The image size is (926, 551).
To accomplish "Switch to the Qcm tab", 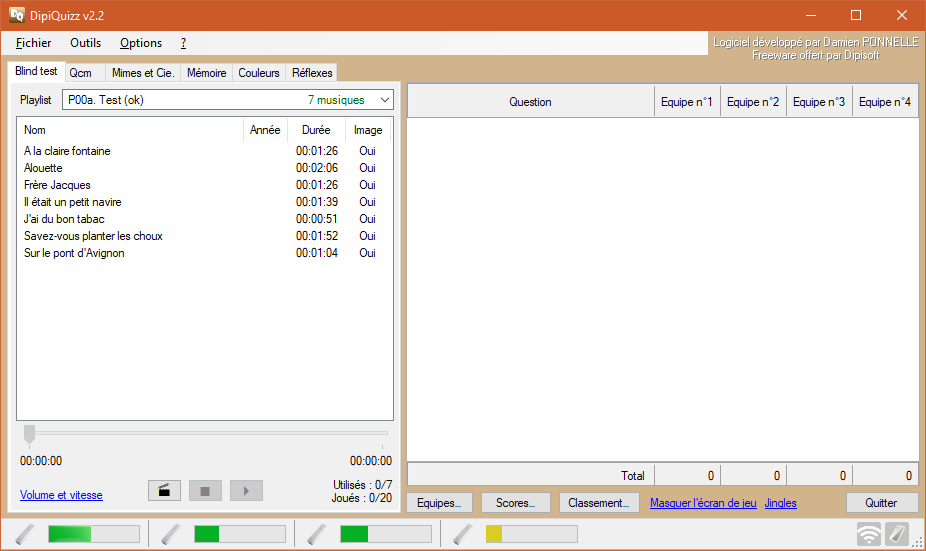I will point(80,73).
